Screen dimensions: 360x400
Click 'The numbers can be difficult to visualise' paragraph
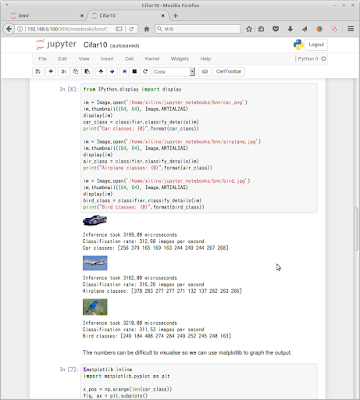[x=187, y=353]
